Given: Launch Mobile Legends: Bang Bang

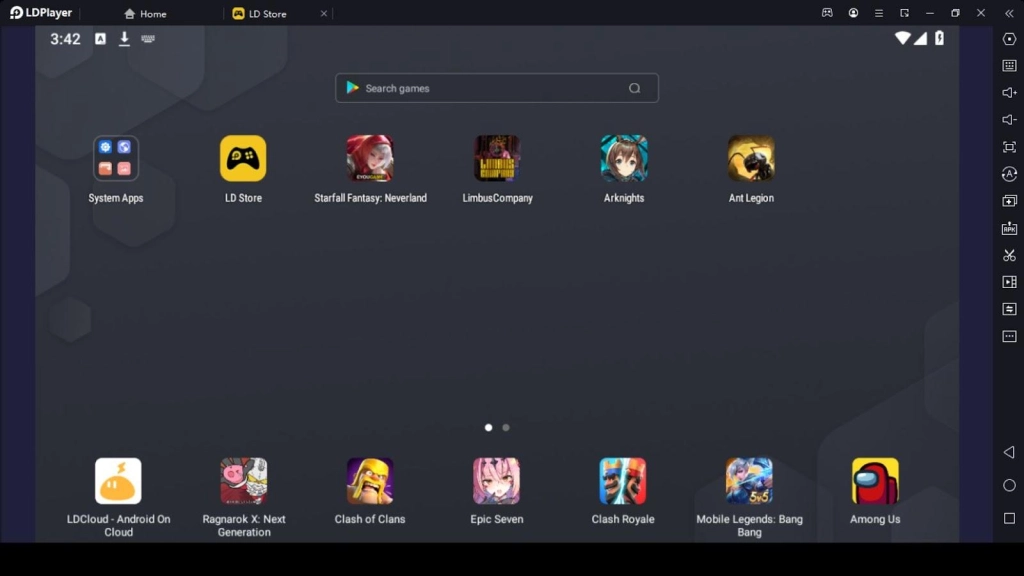Looking at the screenshot, I should (749, 481).
